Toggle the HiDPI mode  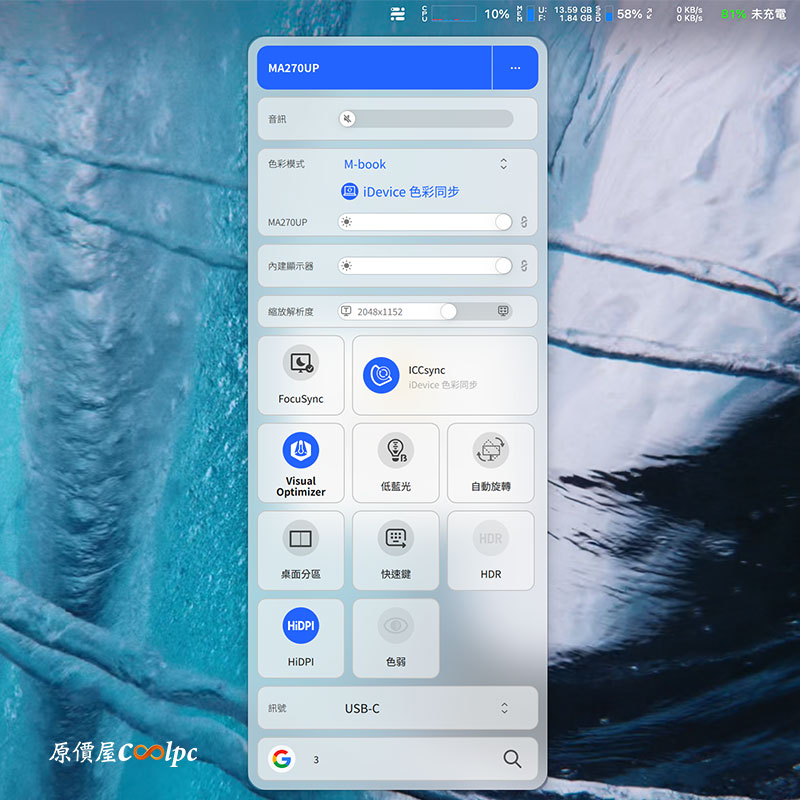click(301, 637)
